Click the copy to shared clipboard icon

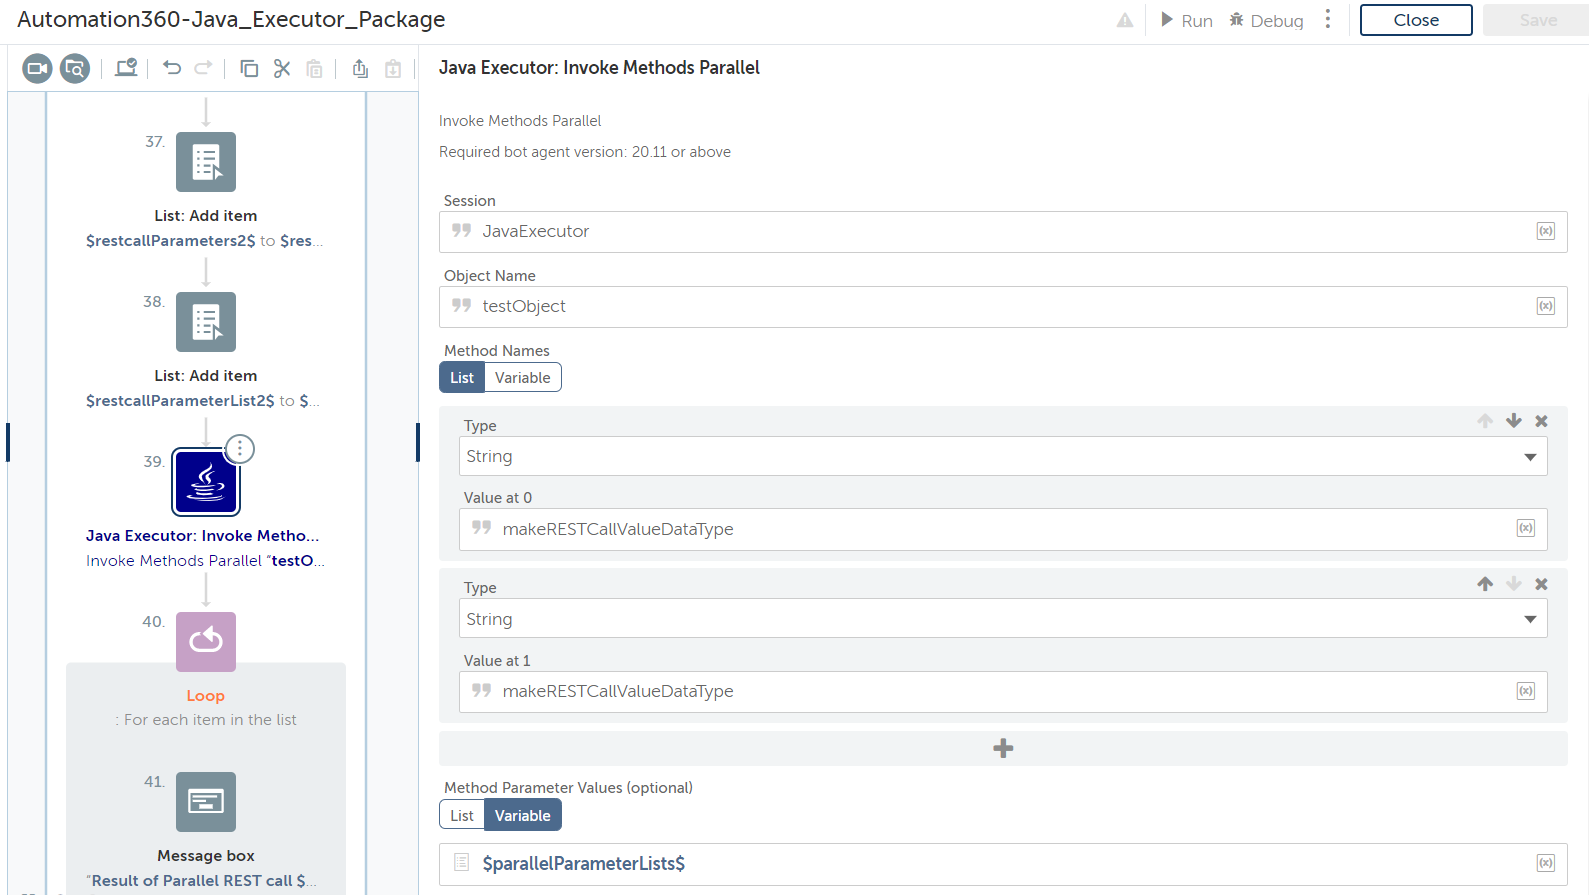[360, 68]
